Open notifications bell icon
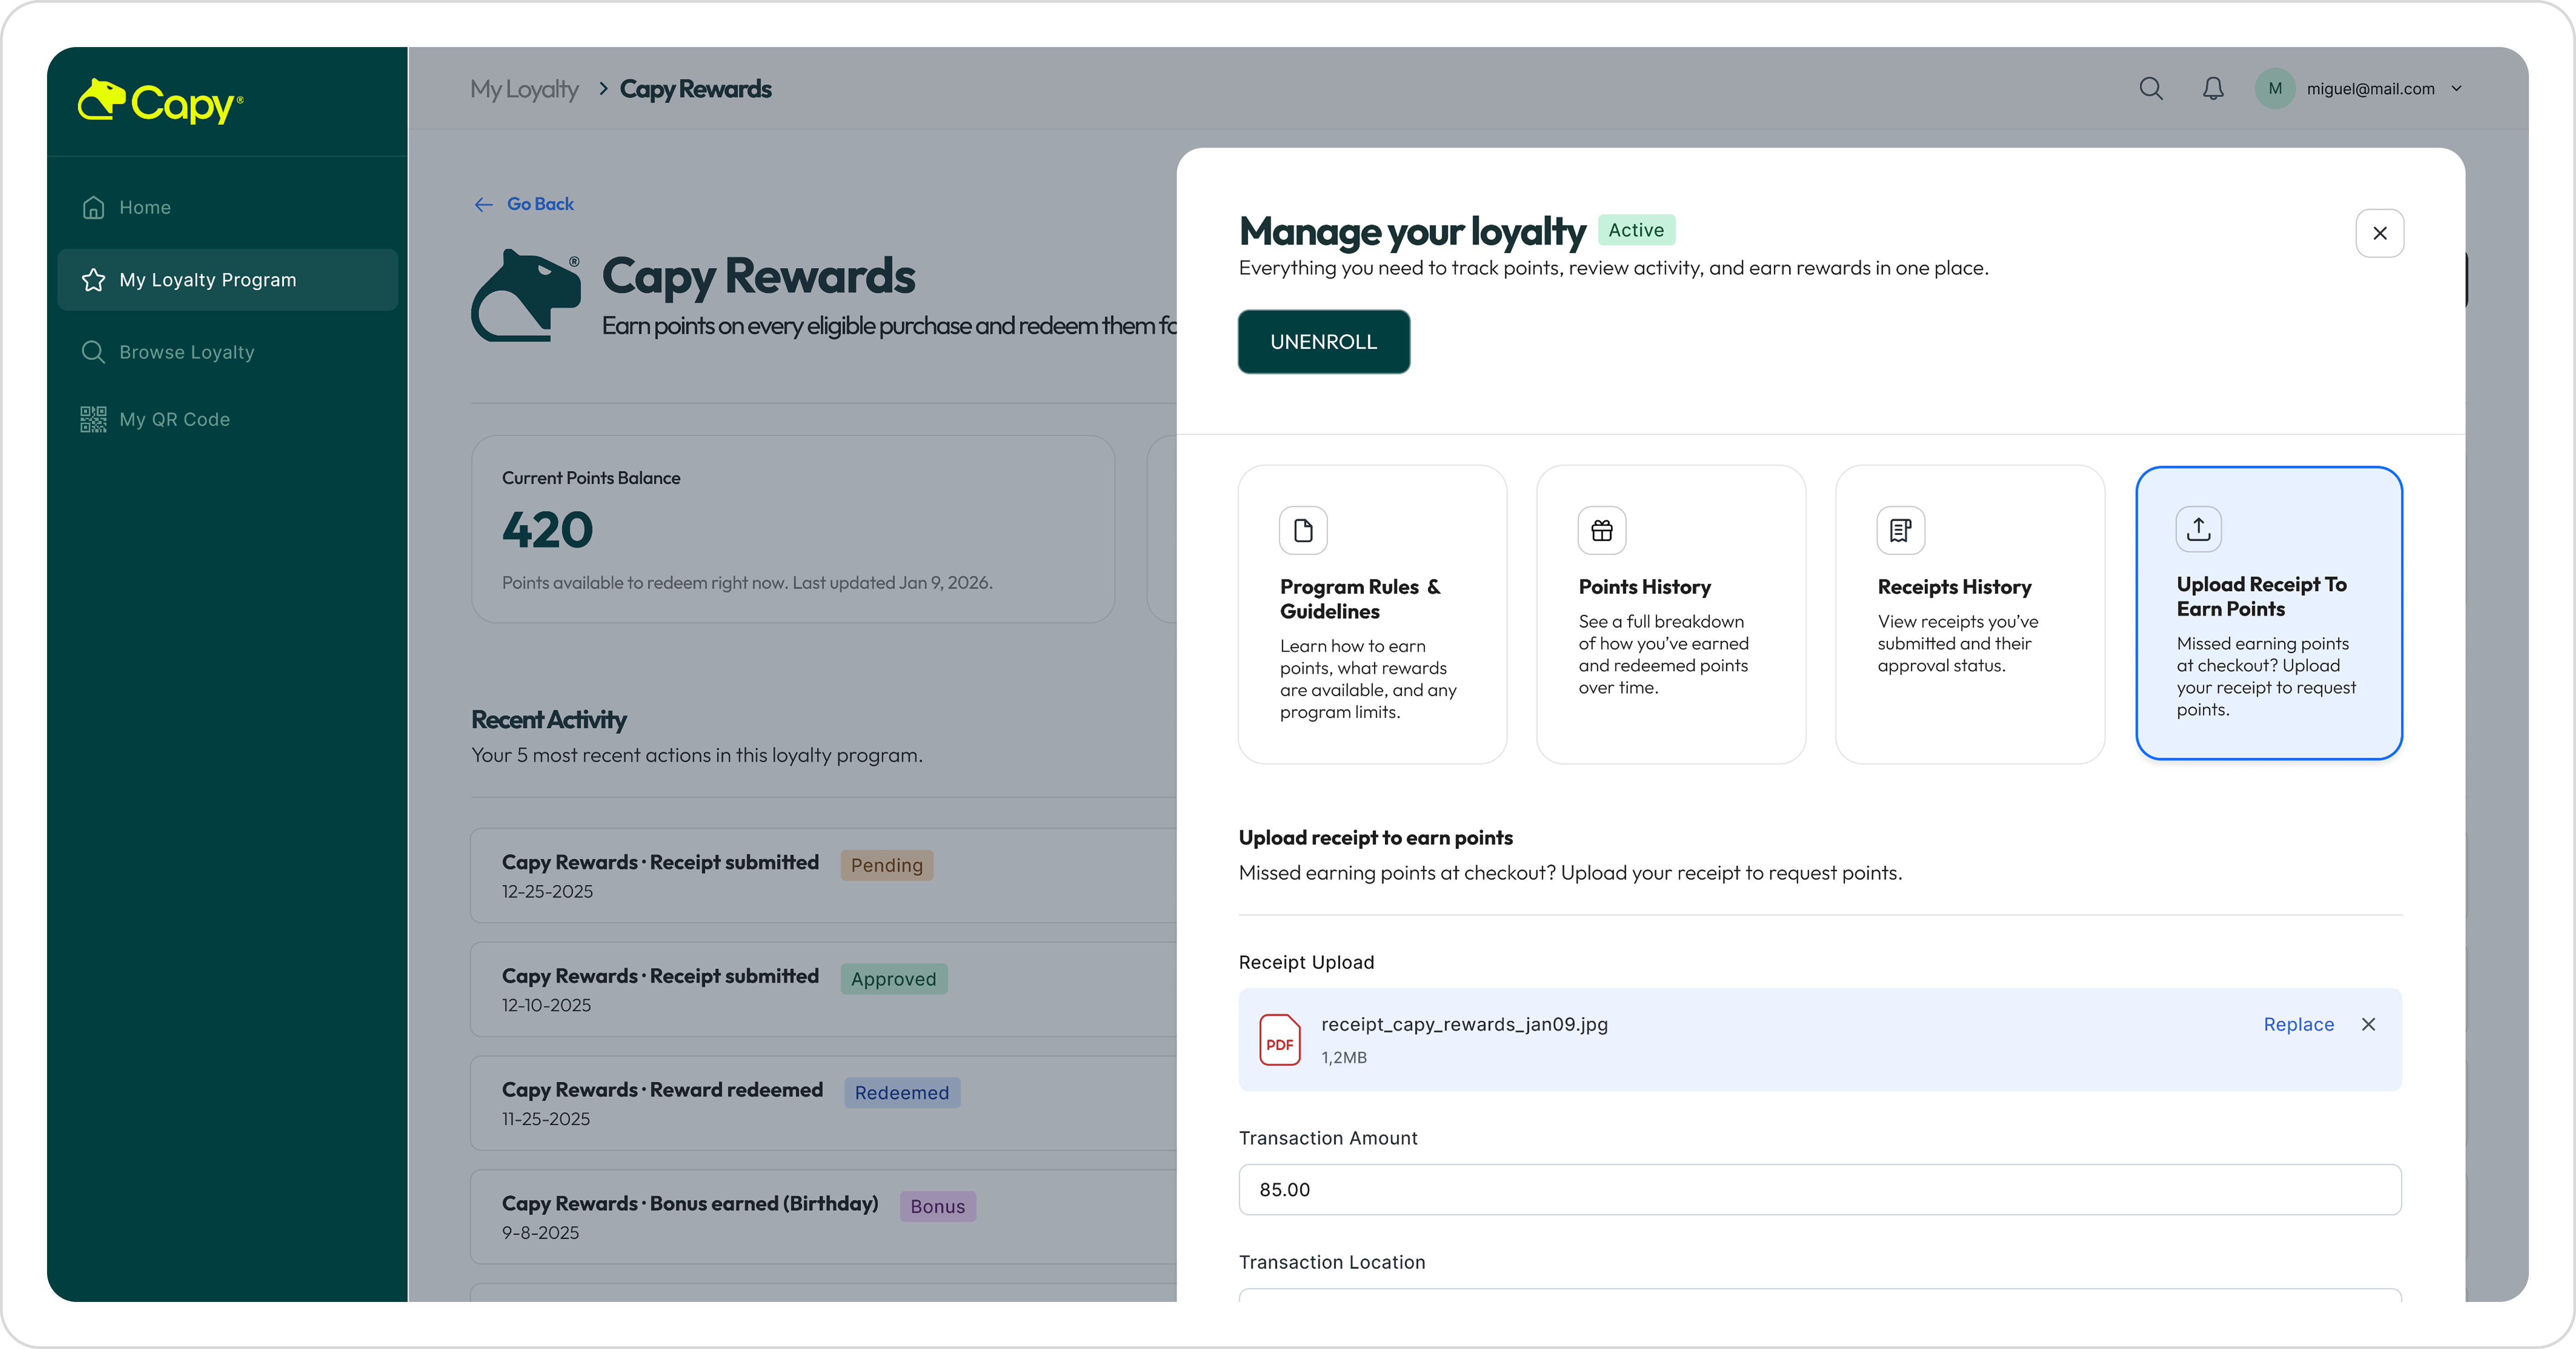 click(2213, 88)
